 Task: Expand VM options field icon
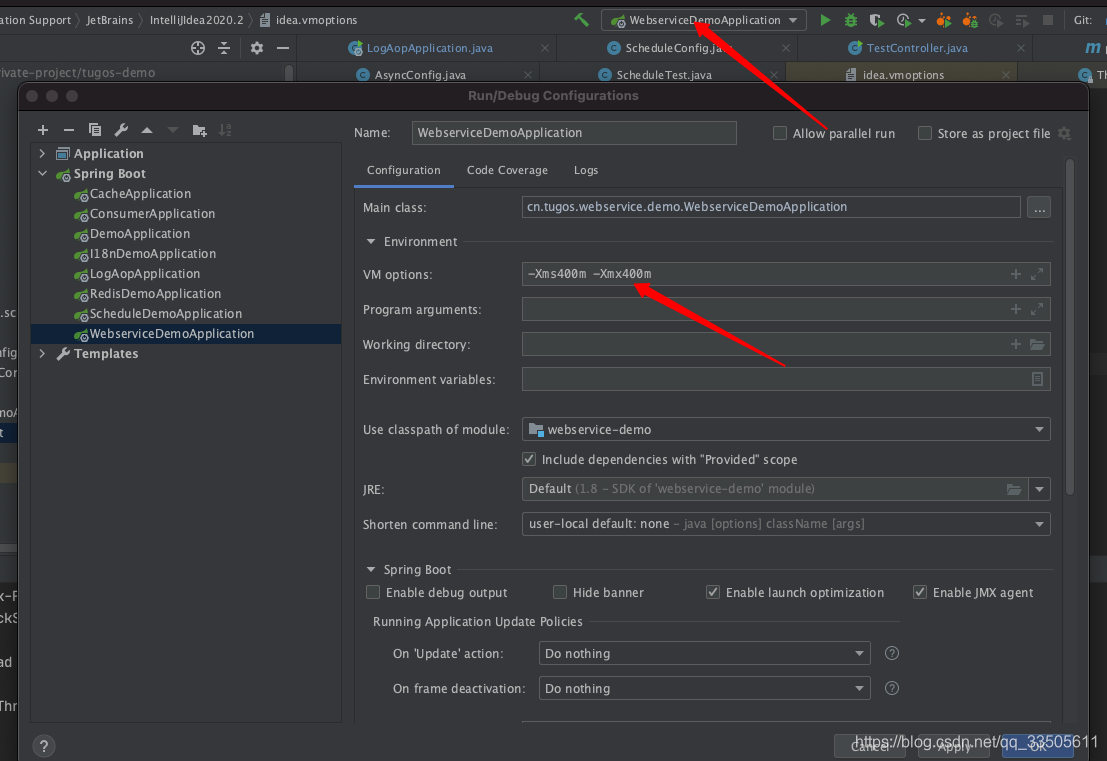pos(1036,274)
